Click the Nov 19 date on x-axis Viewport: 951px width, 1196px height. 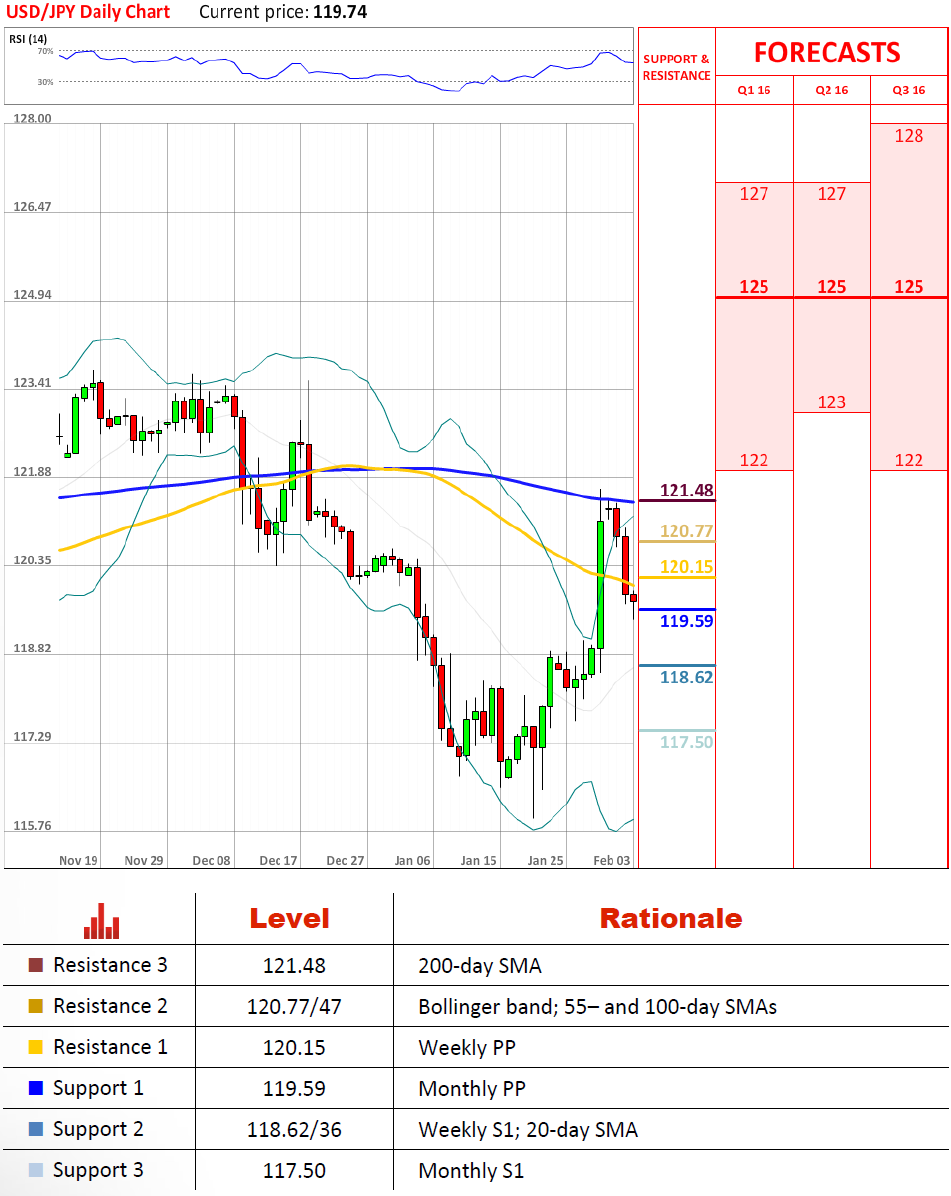pos(79,860)
